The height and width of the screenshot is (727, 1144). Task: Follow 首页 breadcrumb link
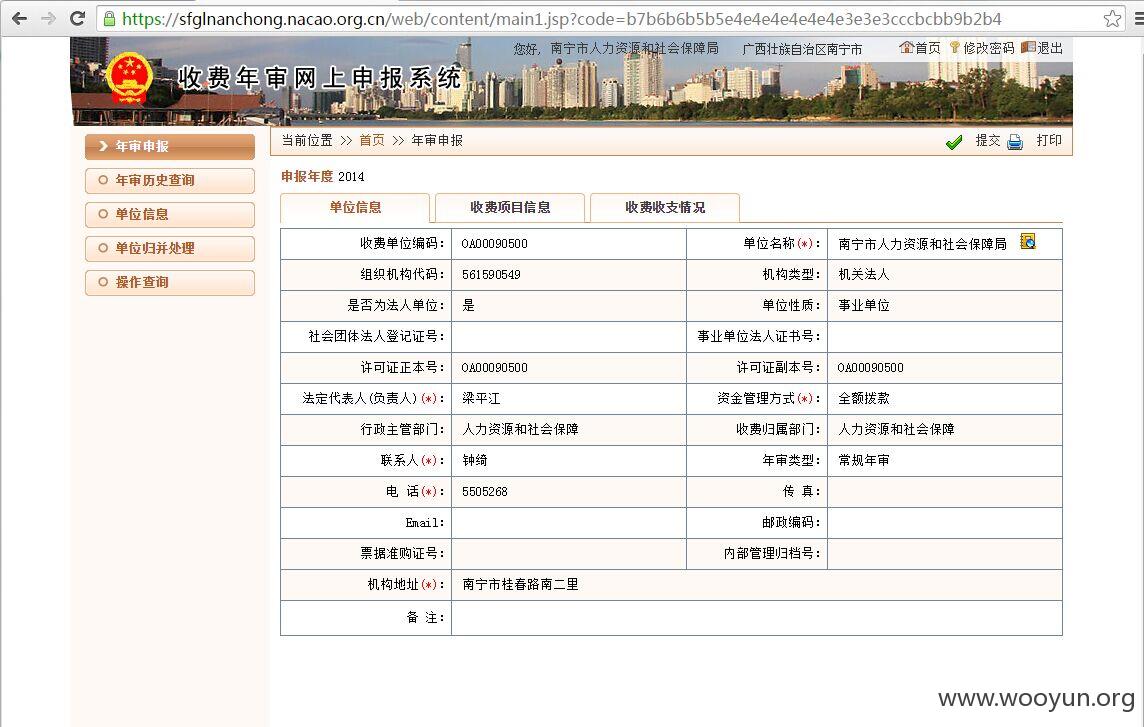pos(372,140)
